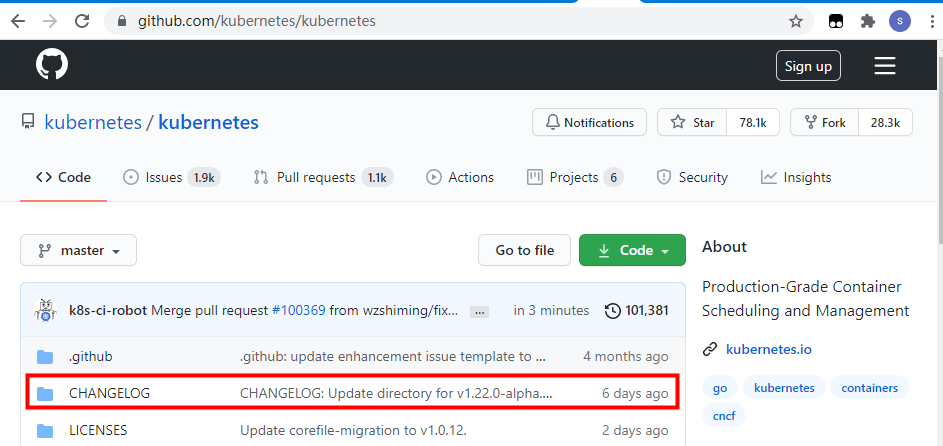Visit the kubernetes.io website link
The width and height of the screenshot is (943, 446).
tap(769, 349)
